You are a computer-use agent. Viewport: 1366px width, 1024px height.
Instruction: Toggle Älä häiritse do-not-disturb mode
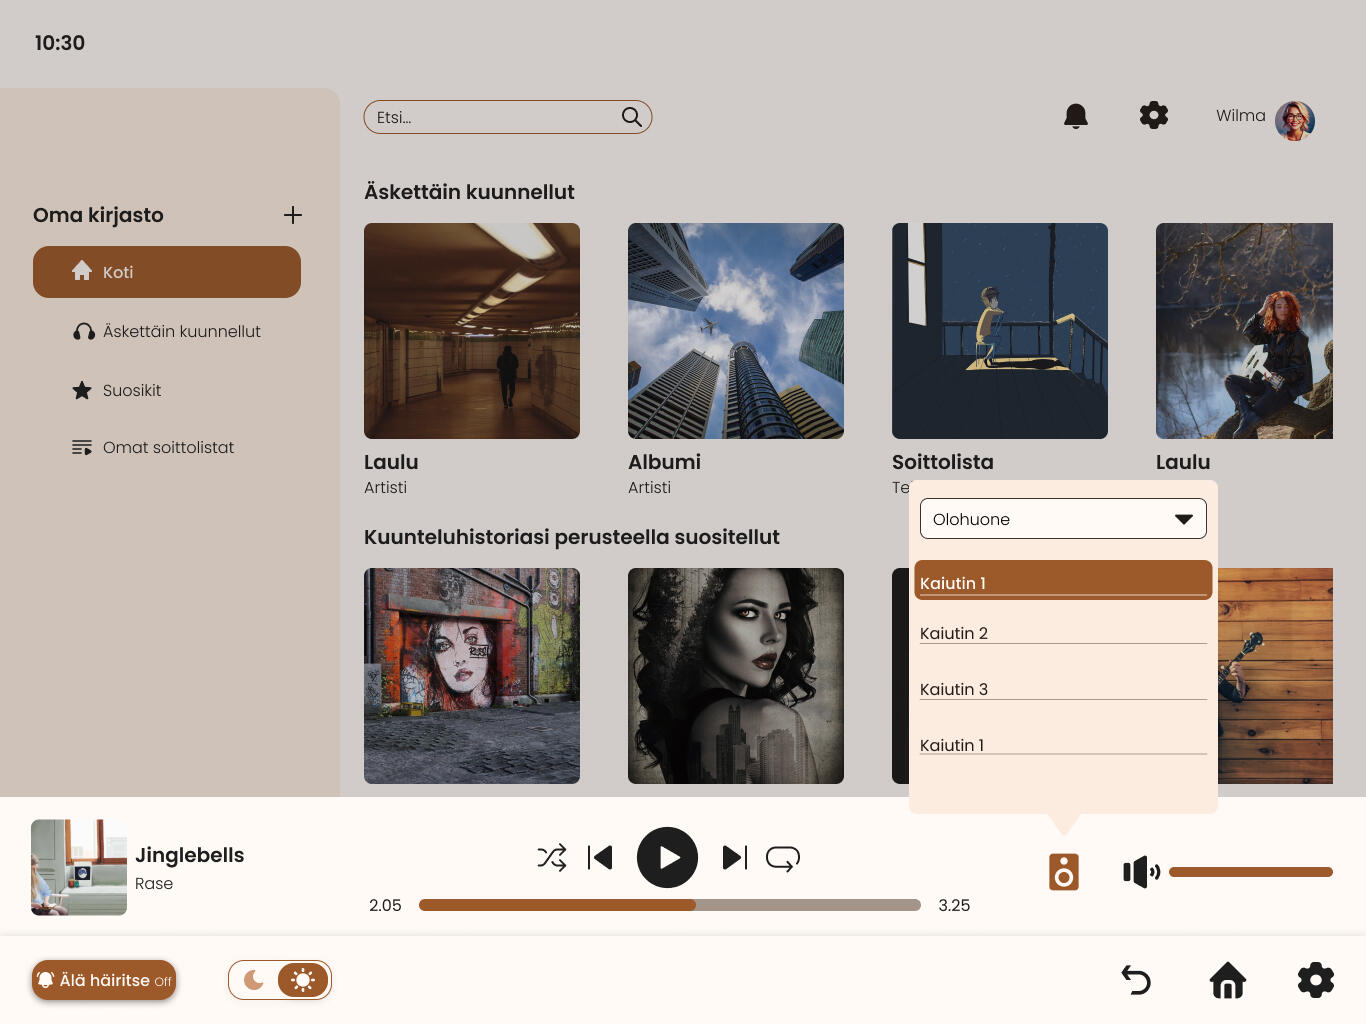coord(104,980)
